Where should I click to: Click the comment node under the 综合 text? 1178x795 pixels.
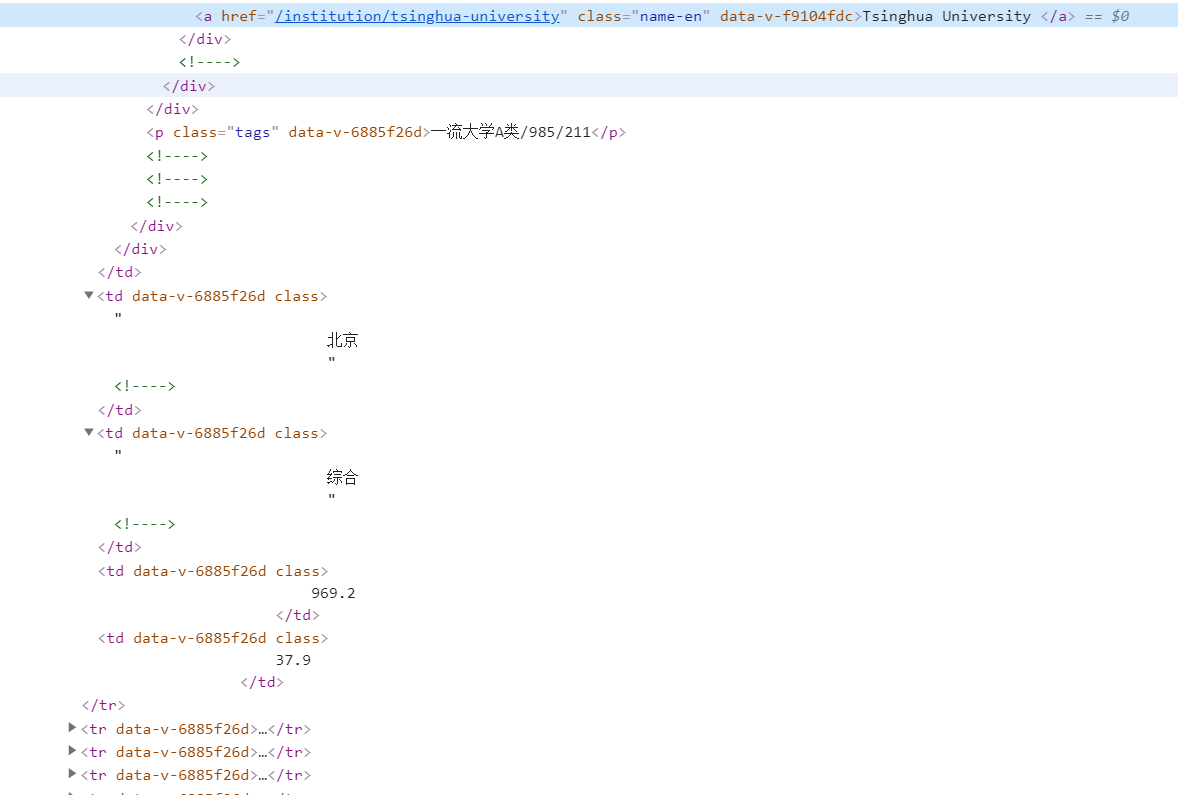(x=144, y=524)
